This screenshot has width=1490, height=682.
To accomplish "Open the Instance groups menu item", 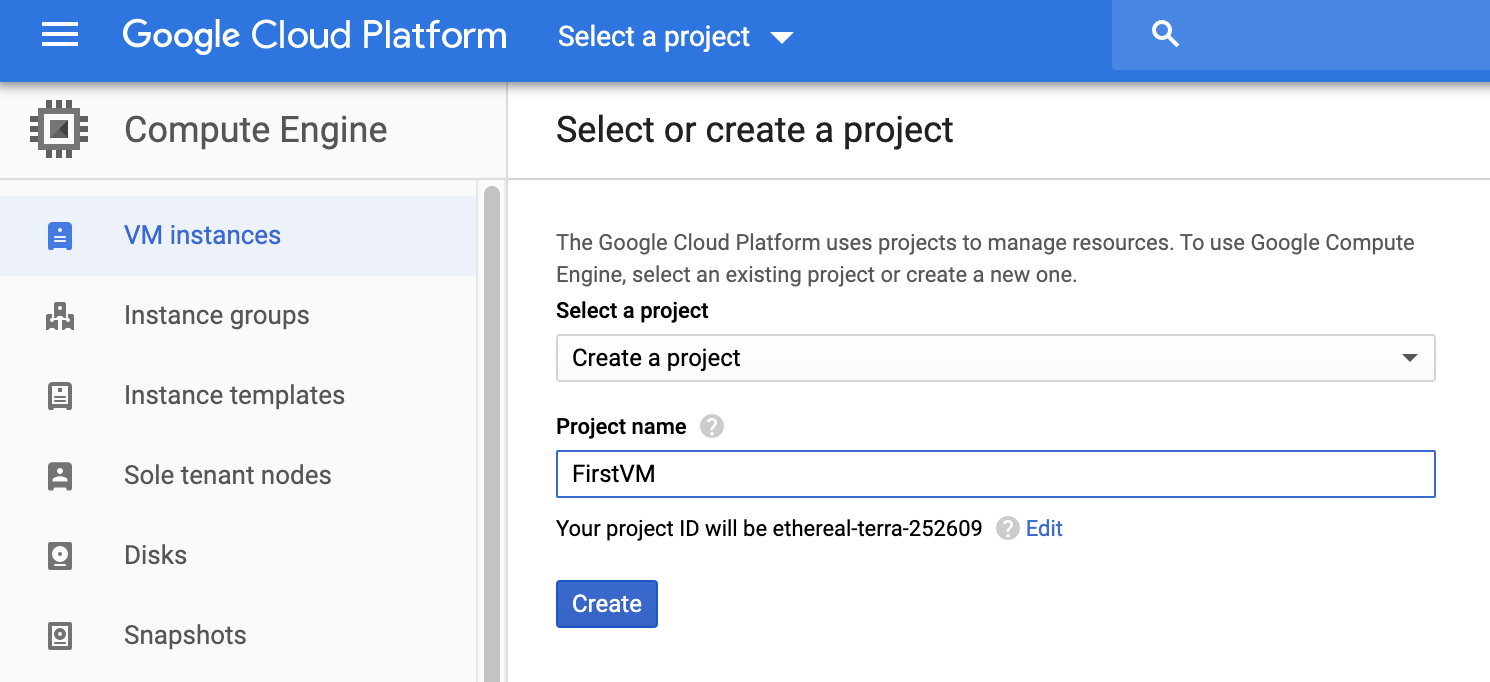I will click(x=216, y=316).
